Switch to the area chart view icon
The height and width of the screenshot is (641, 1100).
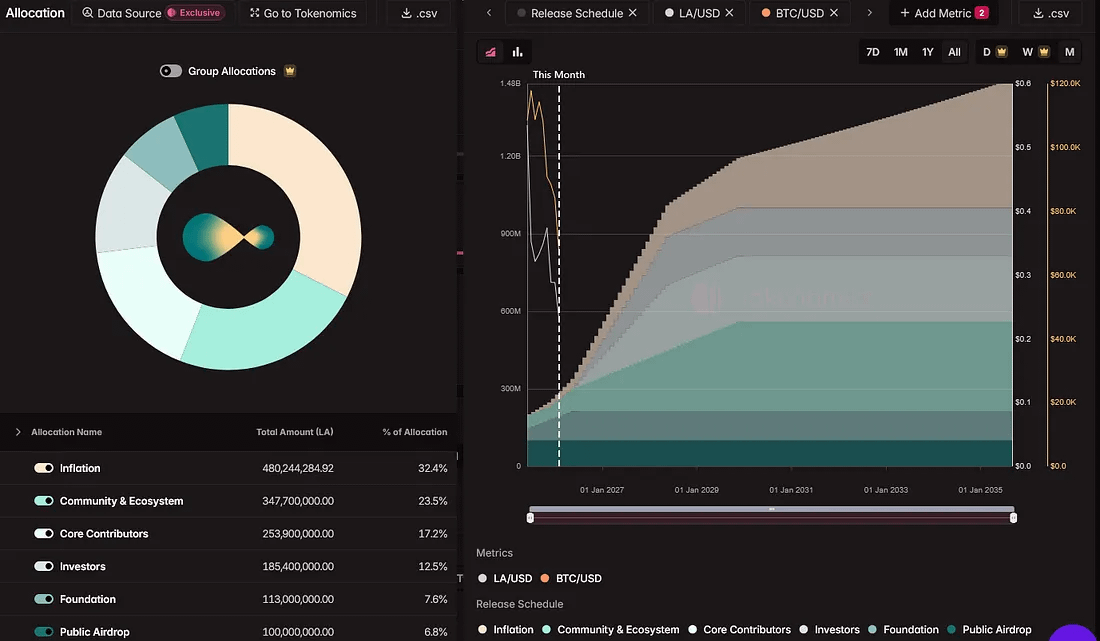491,52
